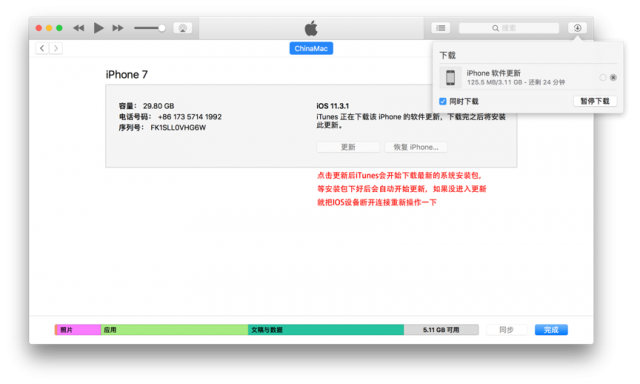Click the 125.5 MB/3.11 GB download progress text
The height and width of the screenshot is (384, 640).
click(x=494, y=82)
